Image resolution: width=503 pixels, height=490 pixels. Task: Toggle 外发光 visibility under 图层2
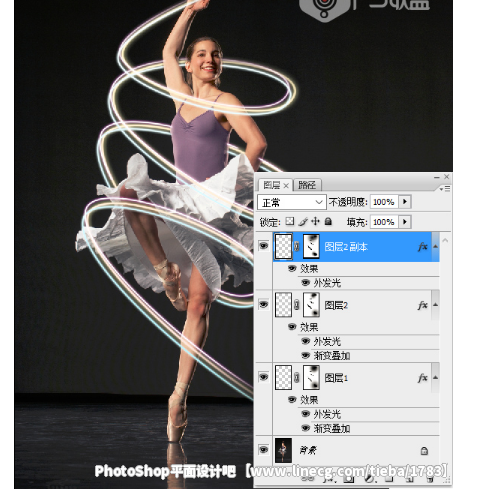pos(306,341)
